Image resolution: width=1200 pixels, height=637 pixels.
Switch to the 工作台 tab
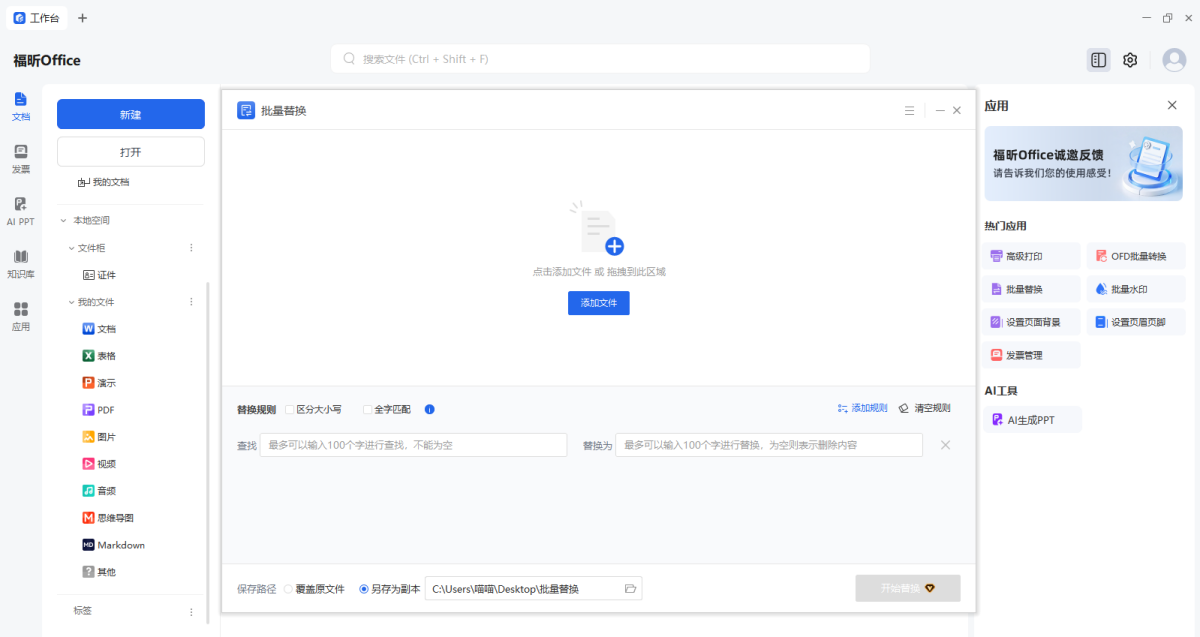(x=37, y=18)
